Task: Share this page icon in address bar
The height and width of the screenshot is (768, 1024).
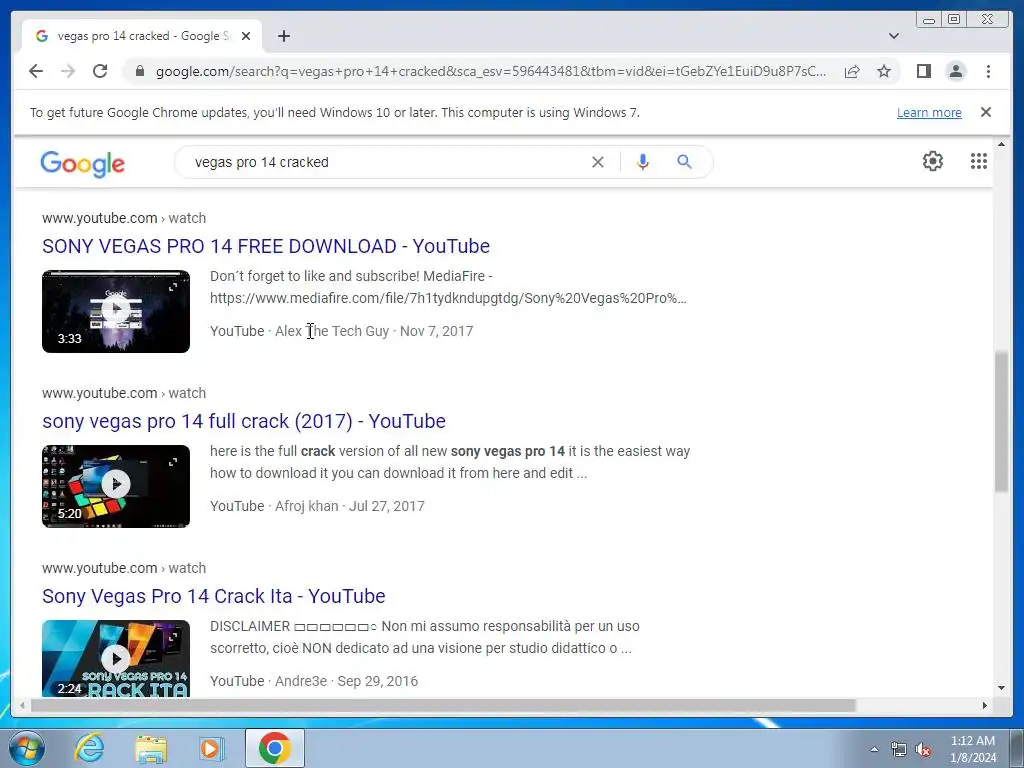Action: (852, 71)
